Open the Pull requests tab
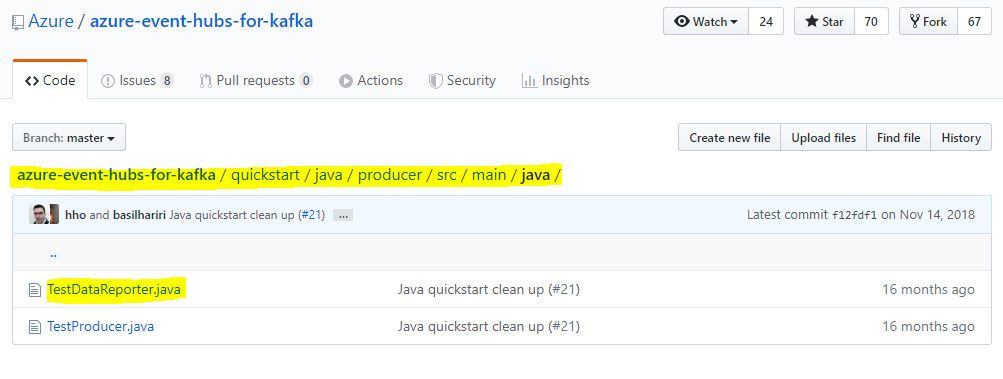Image resolution: width=1003 pixels, height=379 pixels. point(256,81)
